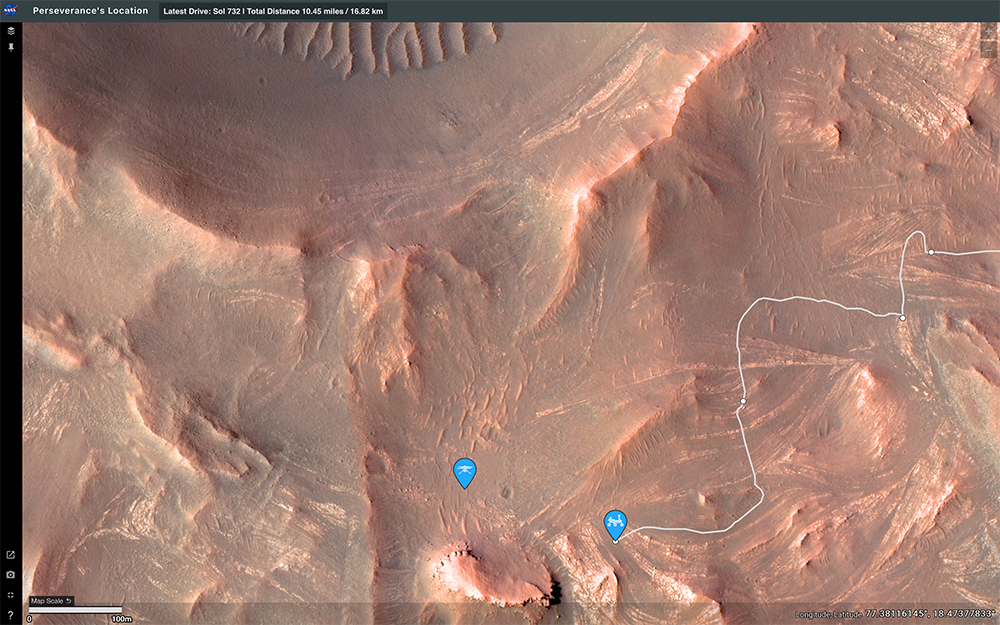Select the Perseverance rover map marker
The height and width of the screenshot is (625, 1000).
pos(615,525)
